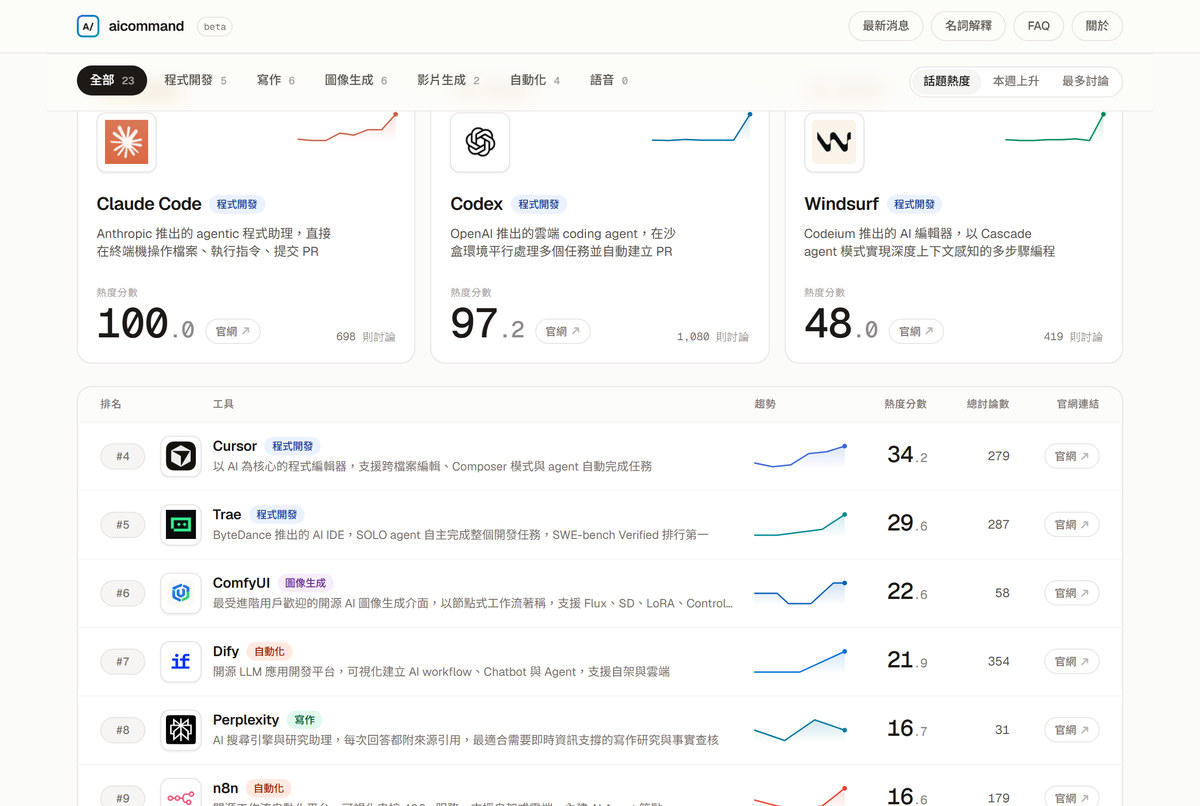Click the 熱度分數 column header
1200x806 pixels.
click(x=905, y=404)
